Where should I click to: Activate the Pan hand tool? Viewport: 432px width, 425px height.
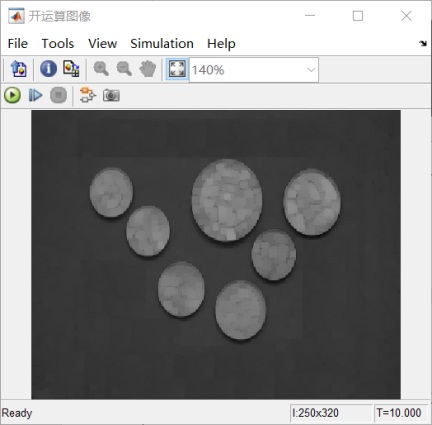tap(147, 69)
